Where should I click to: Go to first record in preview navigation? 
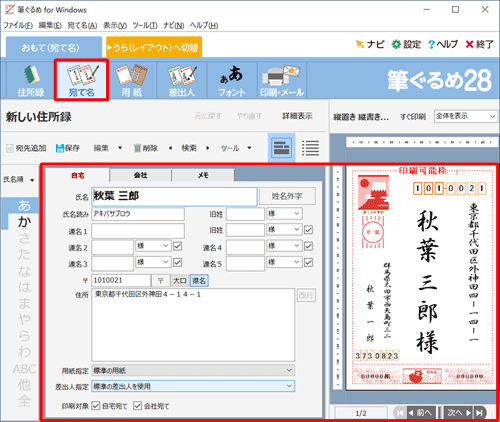point(400,413)
